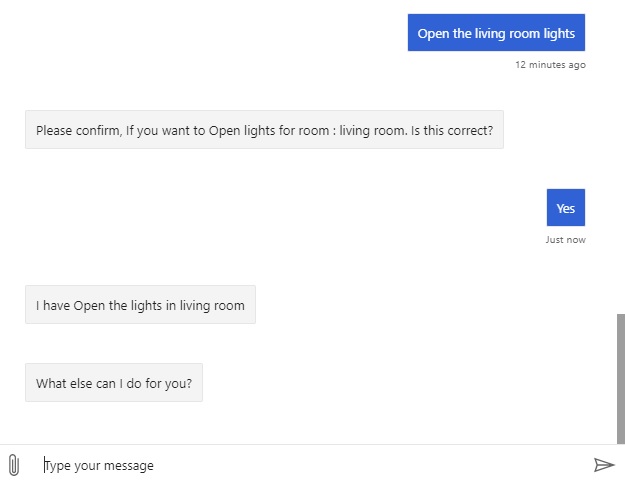The height and width of the screenshot is (485, 625).
Task: Click the bot's "Please confirm" message bubble
Action: [x=264, y=130]
